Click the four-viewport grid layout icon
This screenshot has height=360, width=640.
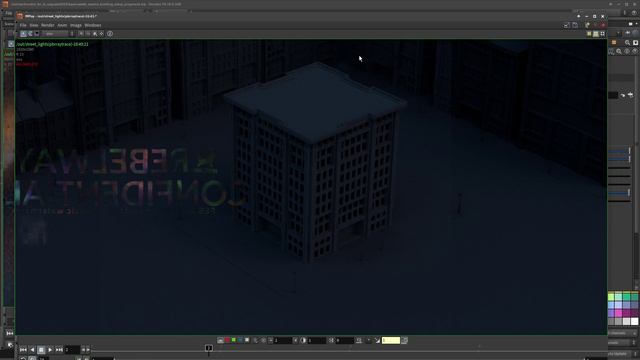point(602,34)
